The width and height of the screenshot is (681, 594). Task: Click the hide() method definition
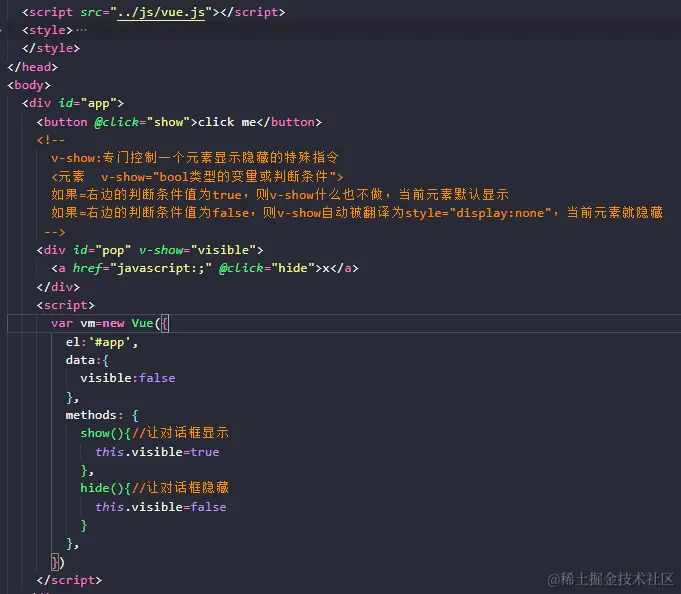[x=105, y=488]
